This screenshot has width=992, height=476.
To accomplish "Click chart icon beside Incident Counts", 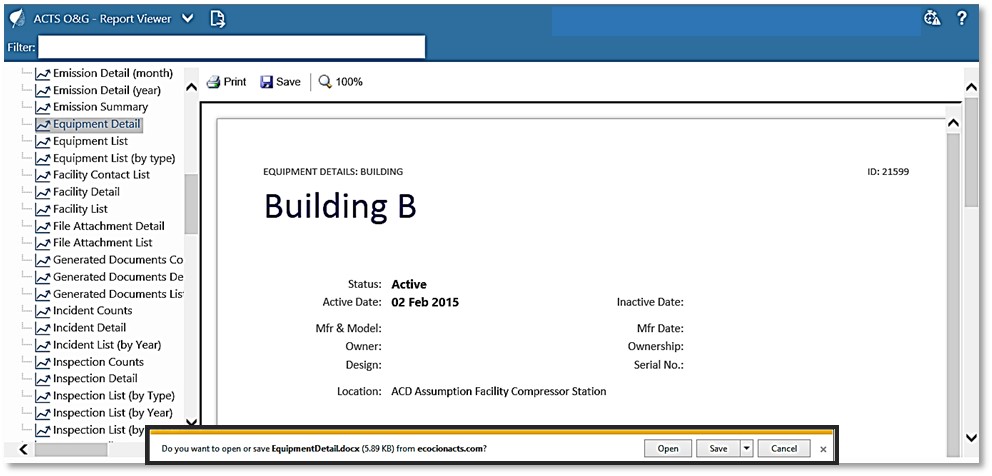I will coord(42,311).
